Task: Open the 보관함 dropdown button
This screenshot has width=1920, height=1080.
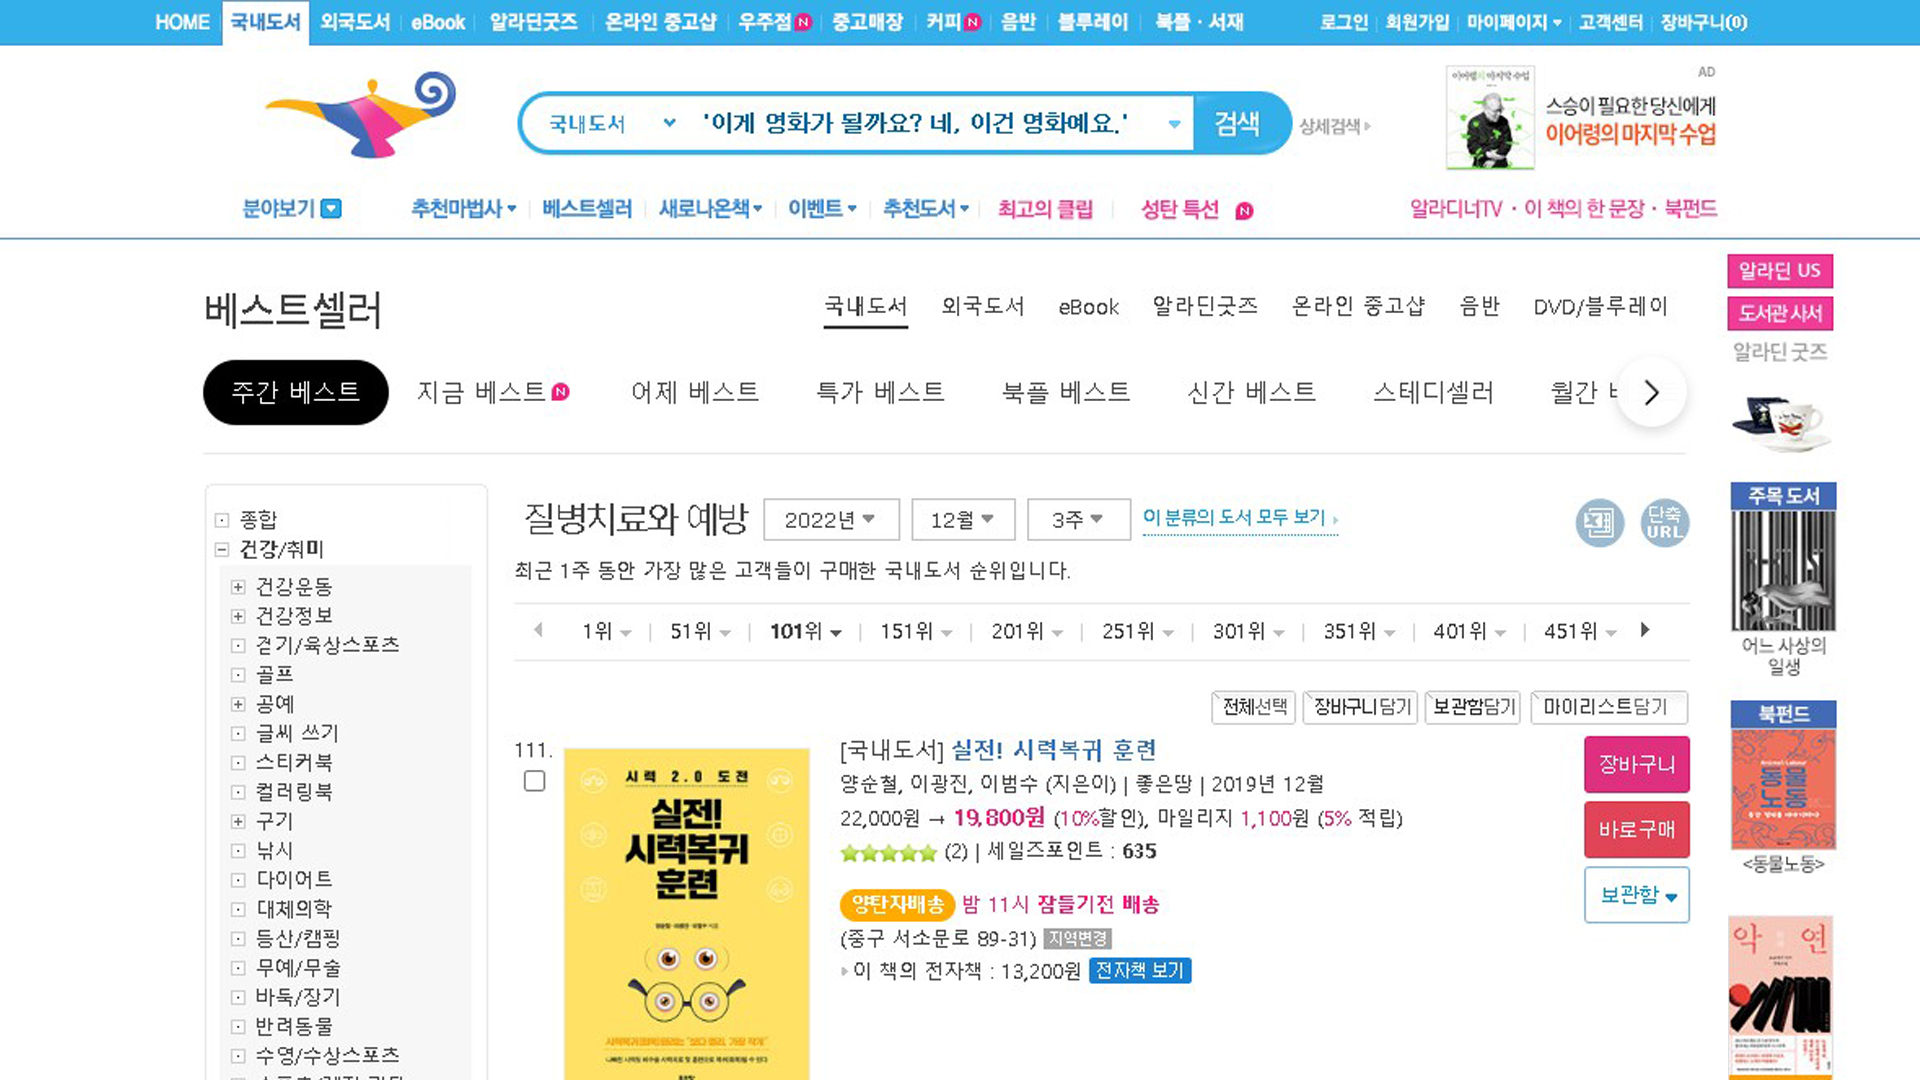Action: pyautogui.click(x=1636, y=895)
